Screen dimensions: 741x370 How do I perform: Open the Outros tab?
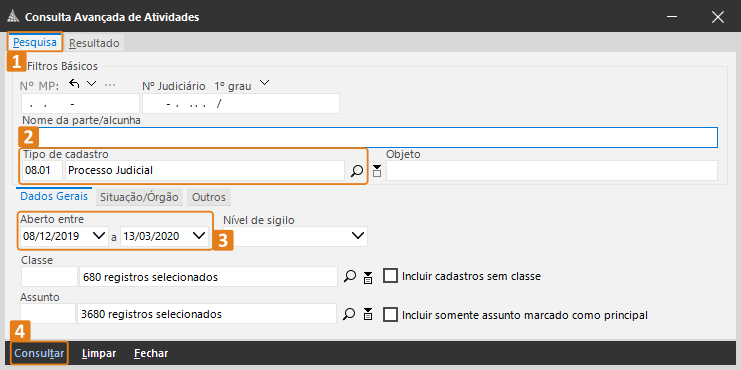209,198
